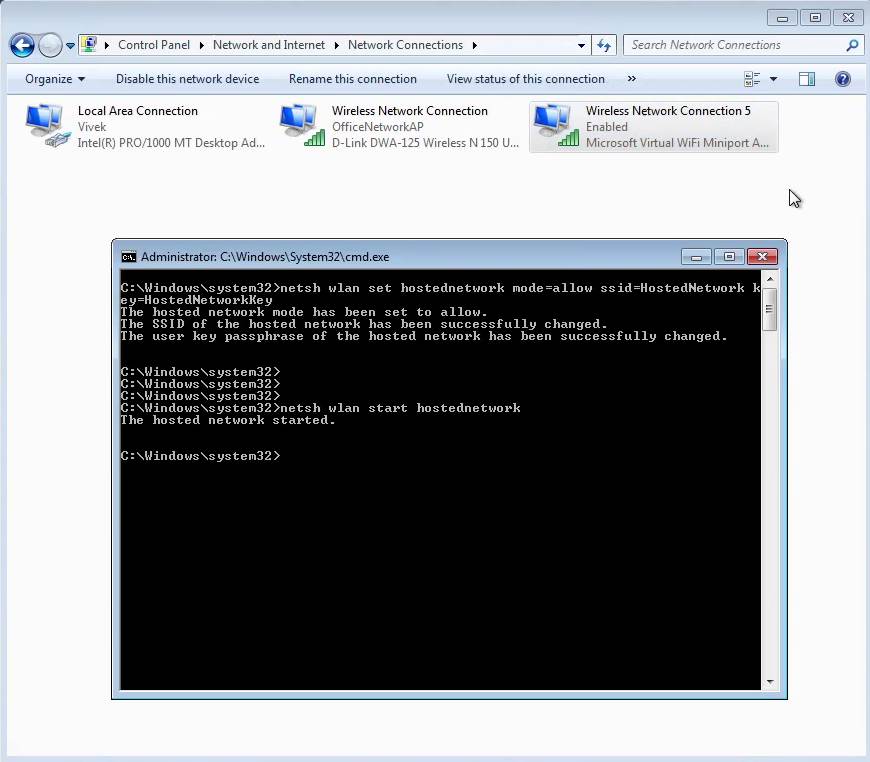Image resolution: width=870 pixels, height=762 pixels.
Task: Click the Change your view icon
Action: (x=753, y=79)
